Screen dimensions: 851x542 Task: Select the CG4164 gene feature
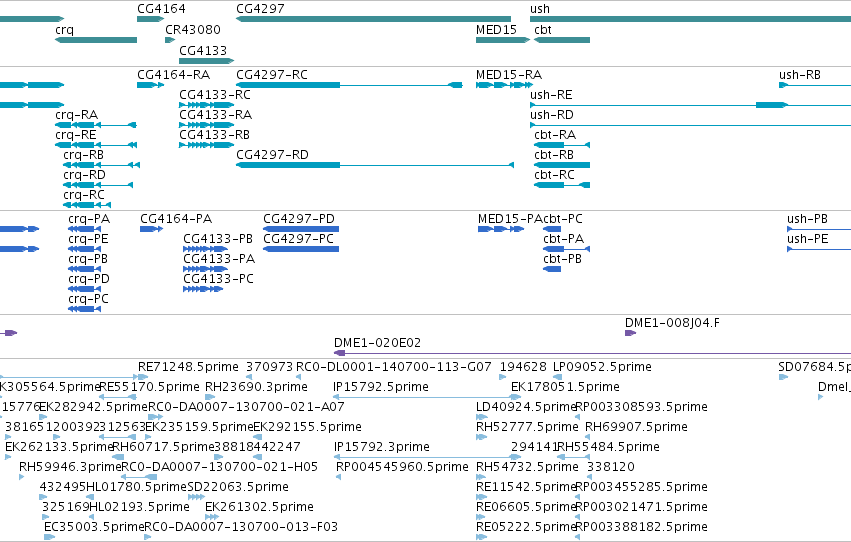pos(150,19)
